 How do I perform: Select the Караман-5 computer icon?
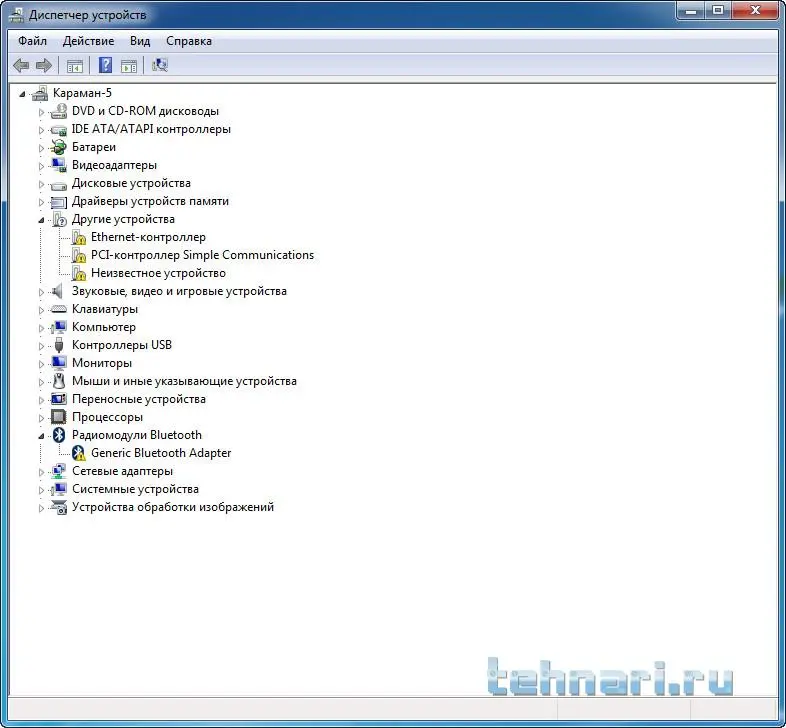[x=40, y=93]
